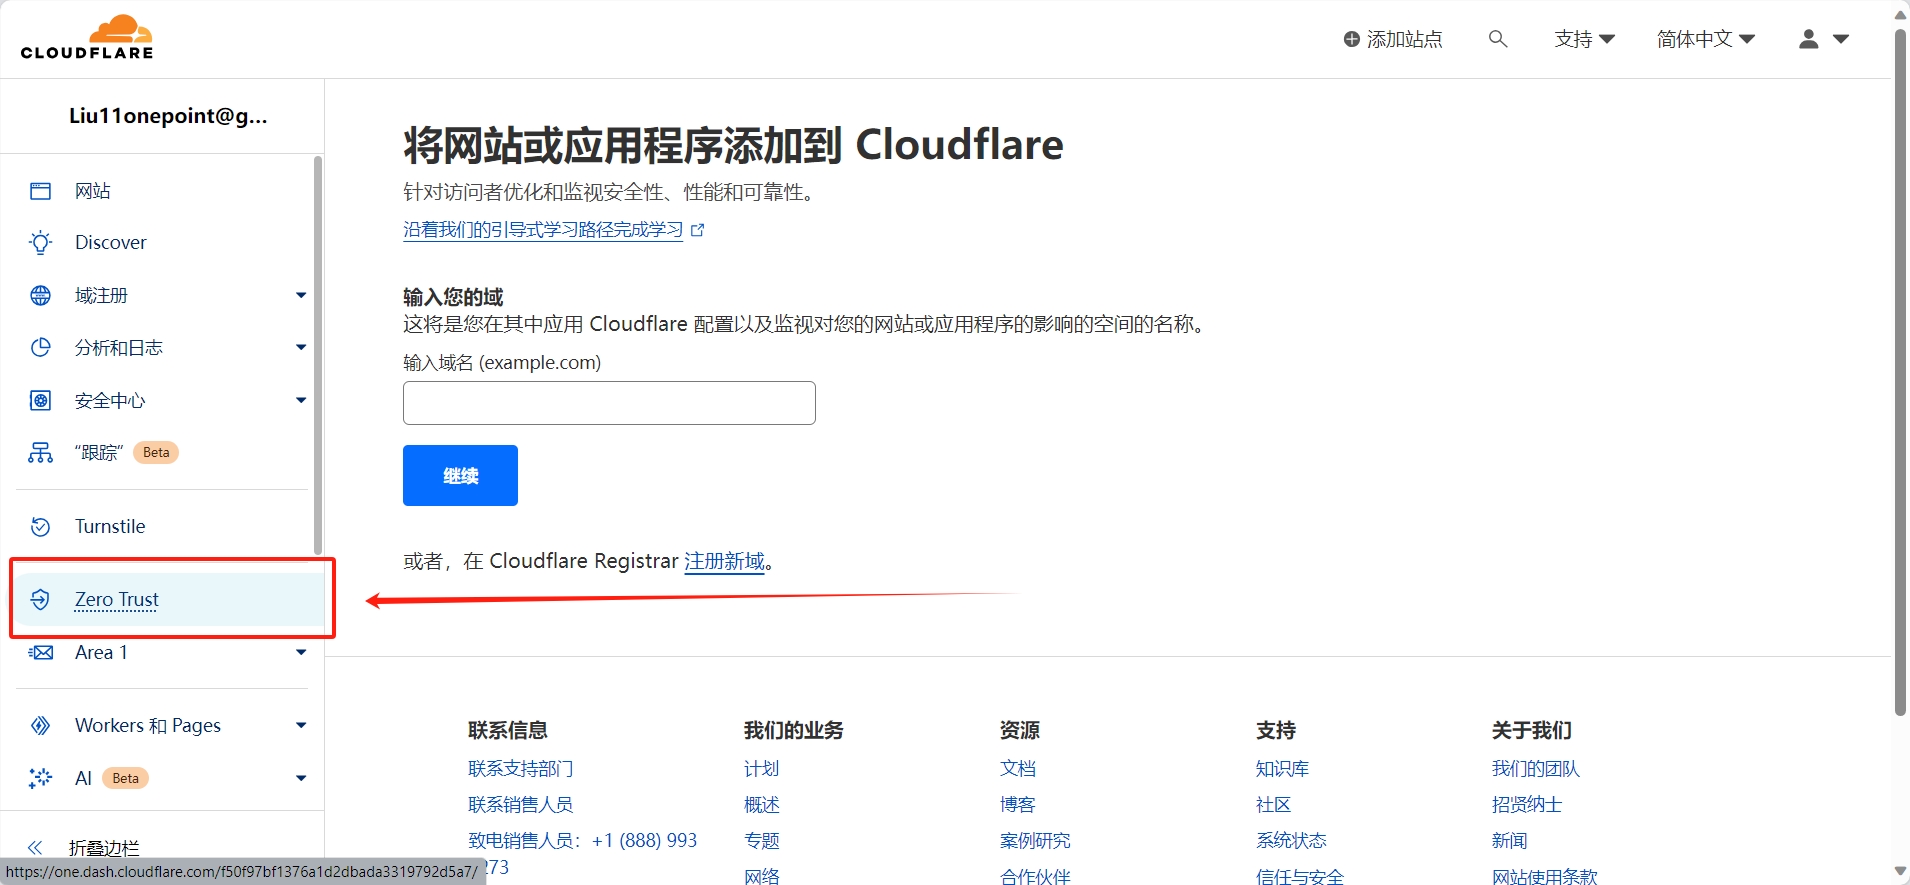Screen dimensions: 1910x885
Task: Open Discover in the sidebar
Action: (111, 243)
